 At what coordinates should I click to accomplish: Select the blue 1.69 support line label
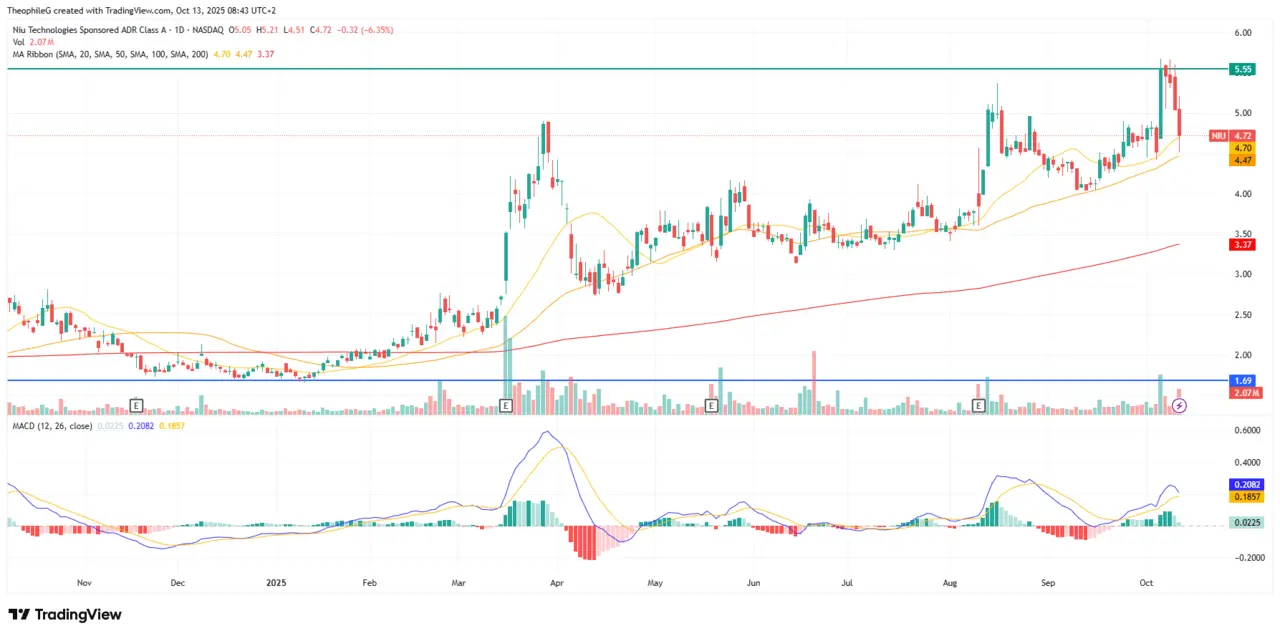[1243, 381]
